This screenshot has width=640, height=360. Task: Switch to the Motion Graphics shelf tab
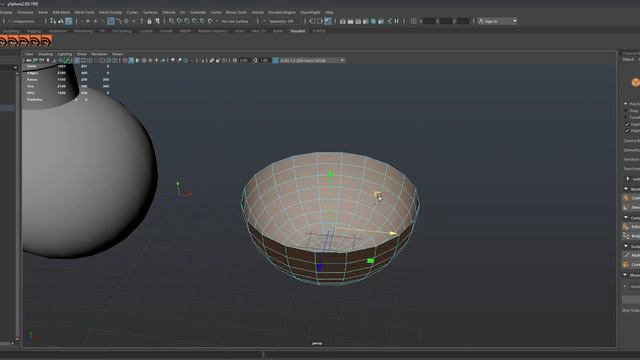click(212, 31)
